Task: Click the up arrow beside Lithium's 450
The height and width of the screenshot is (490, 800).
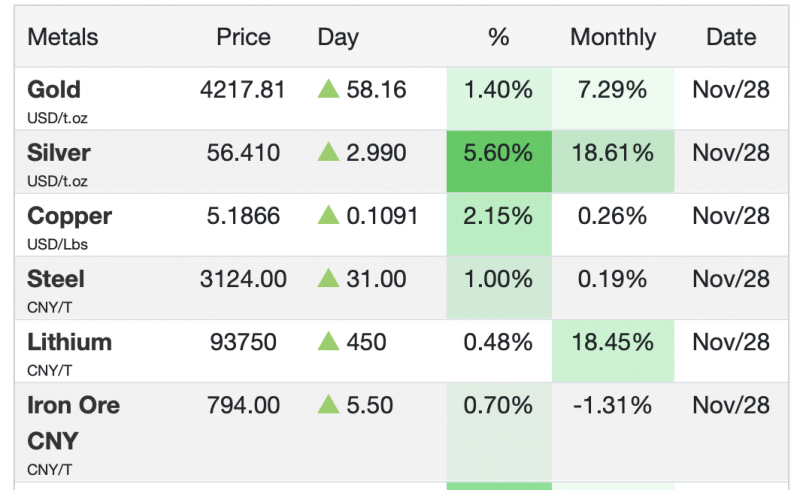Action: point(329,341)
